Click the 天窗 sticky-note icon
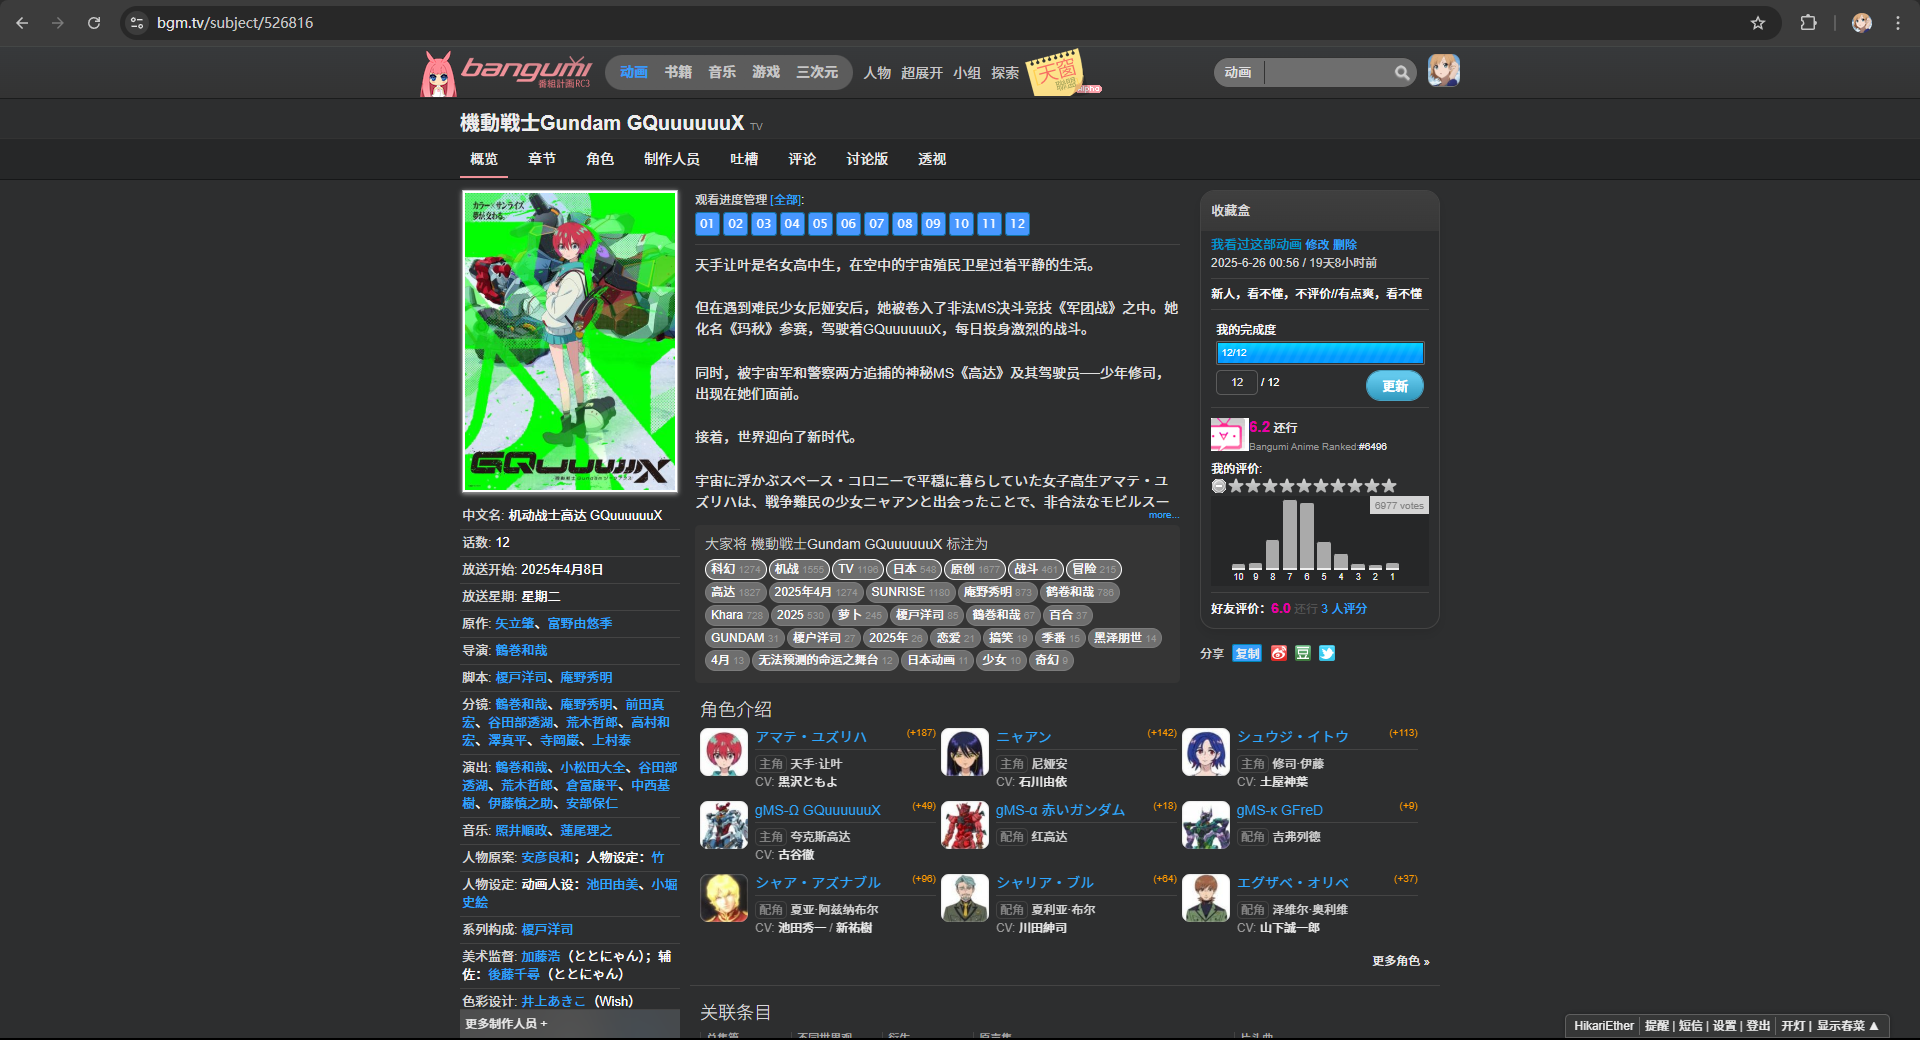Viewport: 1920px width, 1040px height. [x=1056, y=73]
